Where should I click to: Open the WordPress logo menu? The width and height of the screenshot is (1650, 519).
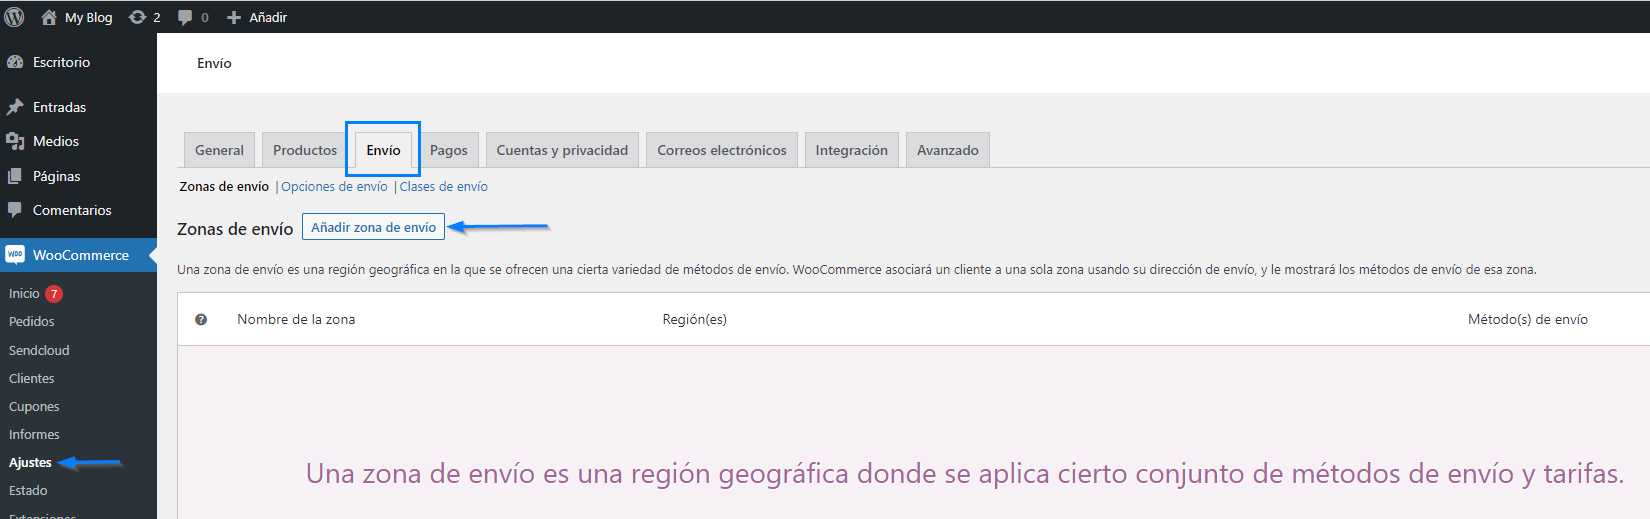14,17
